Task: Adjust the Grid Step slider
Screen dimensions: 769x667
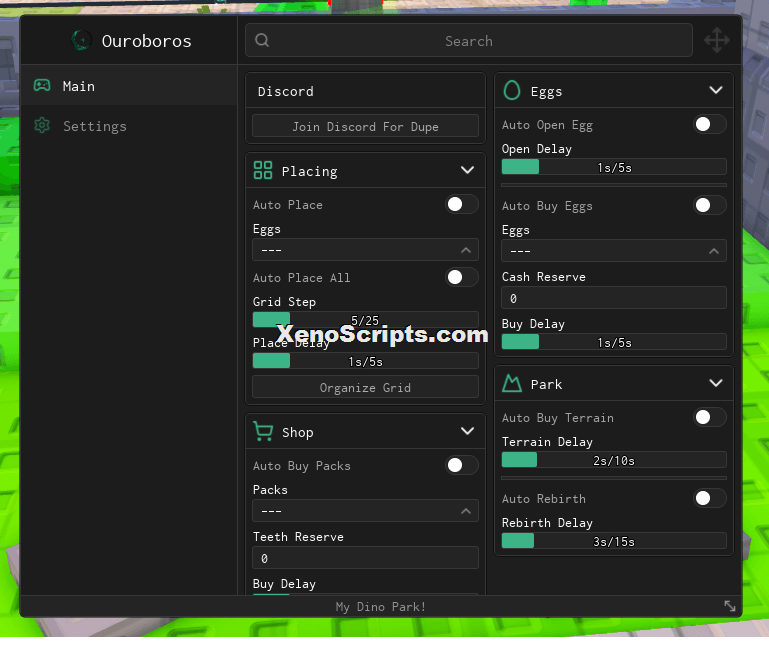Action: click(365, 320)
